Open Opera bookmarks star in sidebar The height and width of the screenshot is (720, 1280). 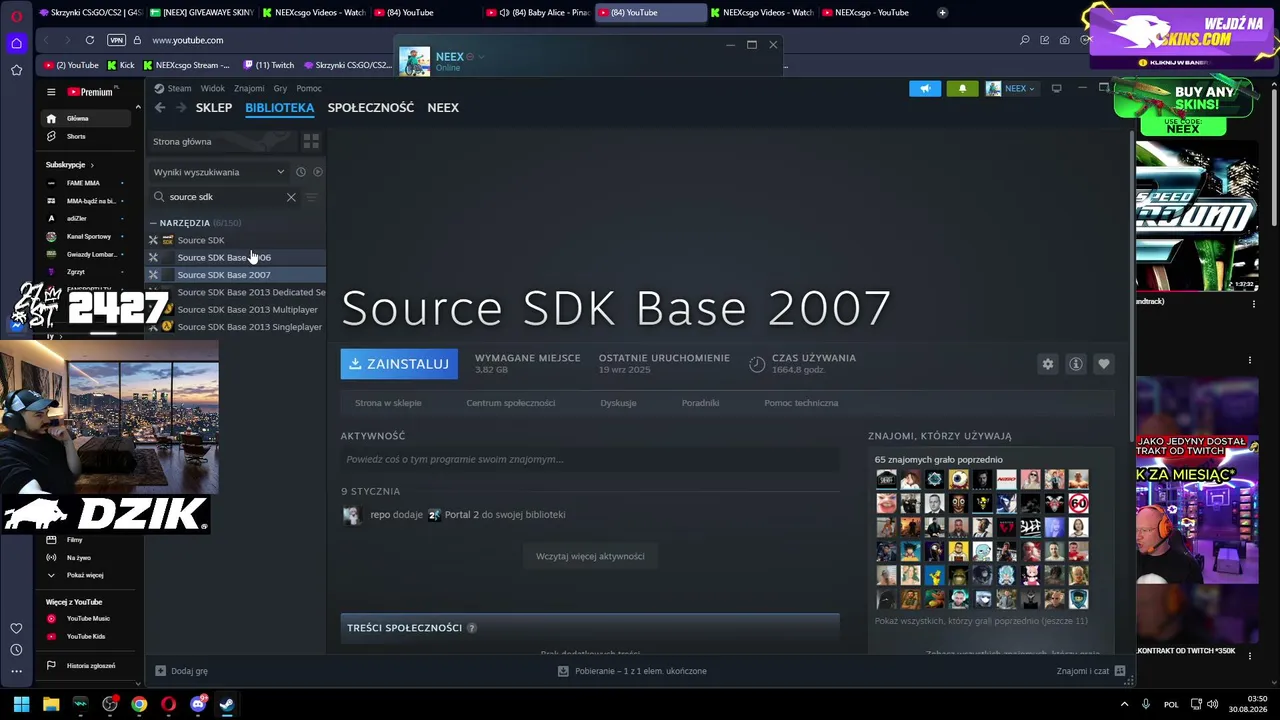16,70
